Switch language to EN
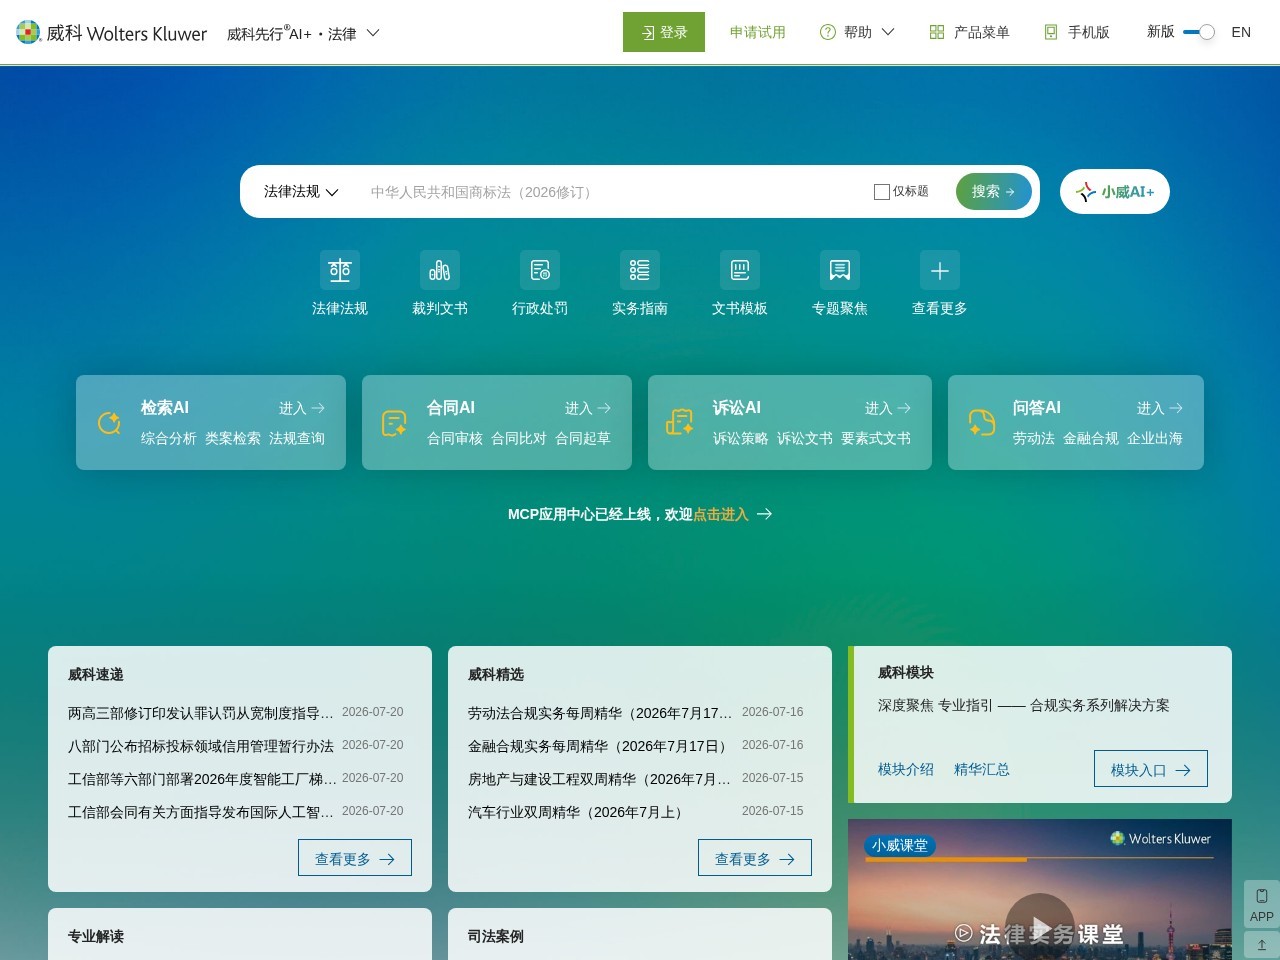This screenshot has height=960, width=1280. pos(1241,32)
